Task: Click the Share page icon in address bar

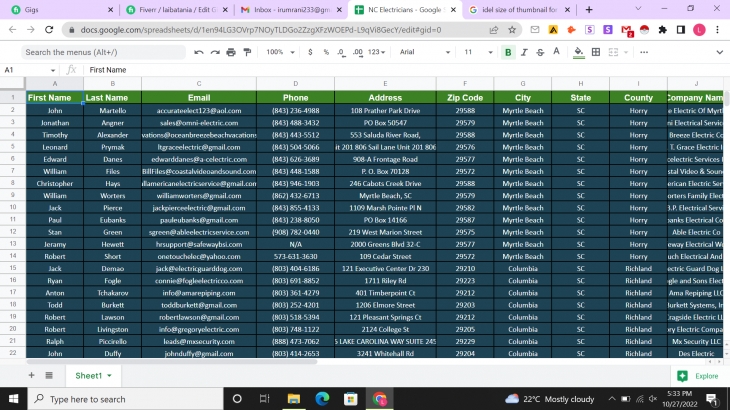Action: (x=493, y=30)
